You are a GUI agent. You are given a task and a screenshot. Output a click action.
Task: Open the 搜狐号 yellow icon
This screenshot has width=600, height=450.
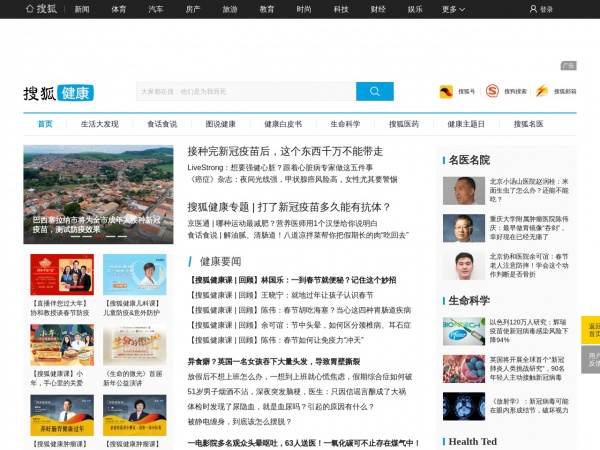pyautogui.click(x=446, y=91)
